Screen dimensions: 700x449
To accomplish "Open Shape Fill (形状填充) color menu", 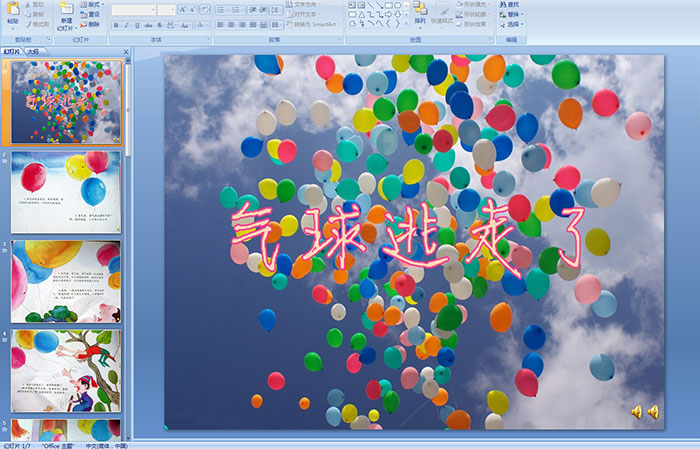I will pos(474,4).
